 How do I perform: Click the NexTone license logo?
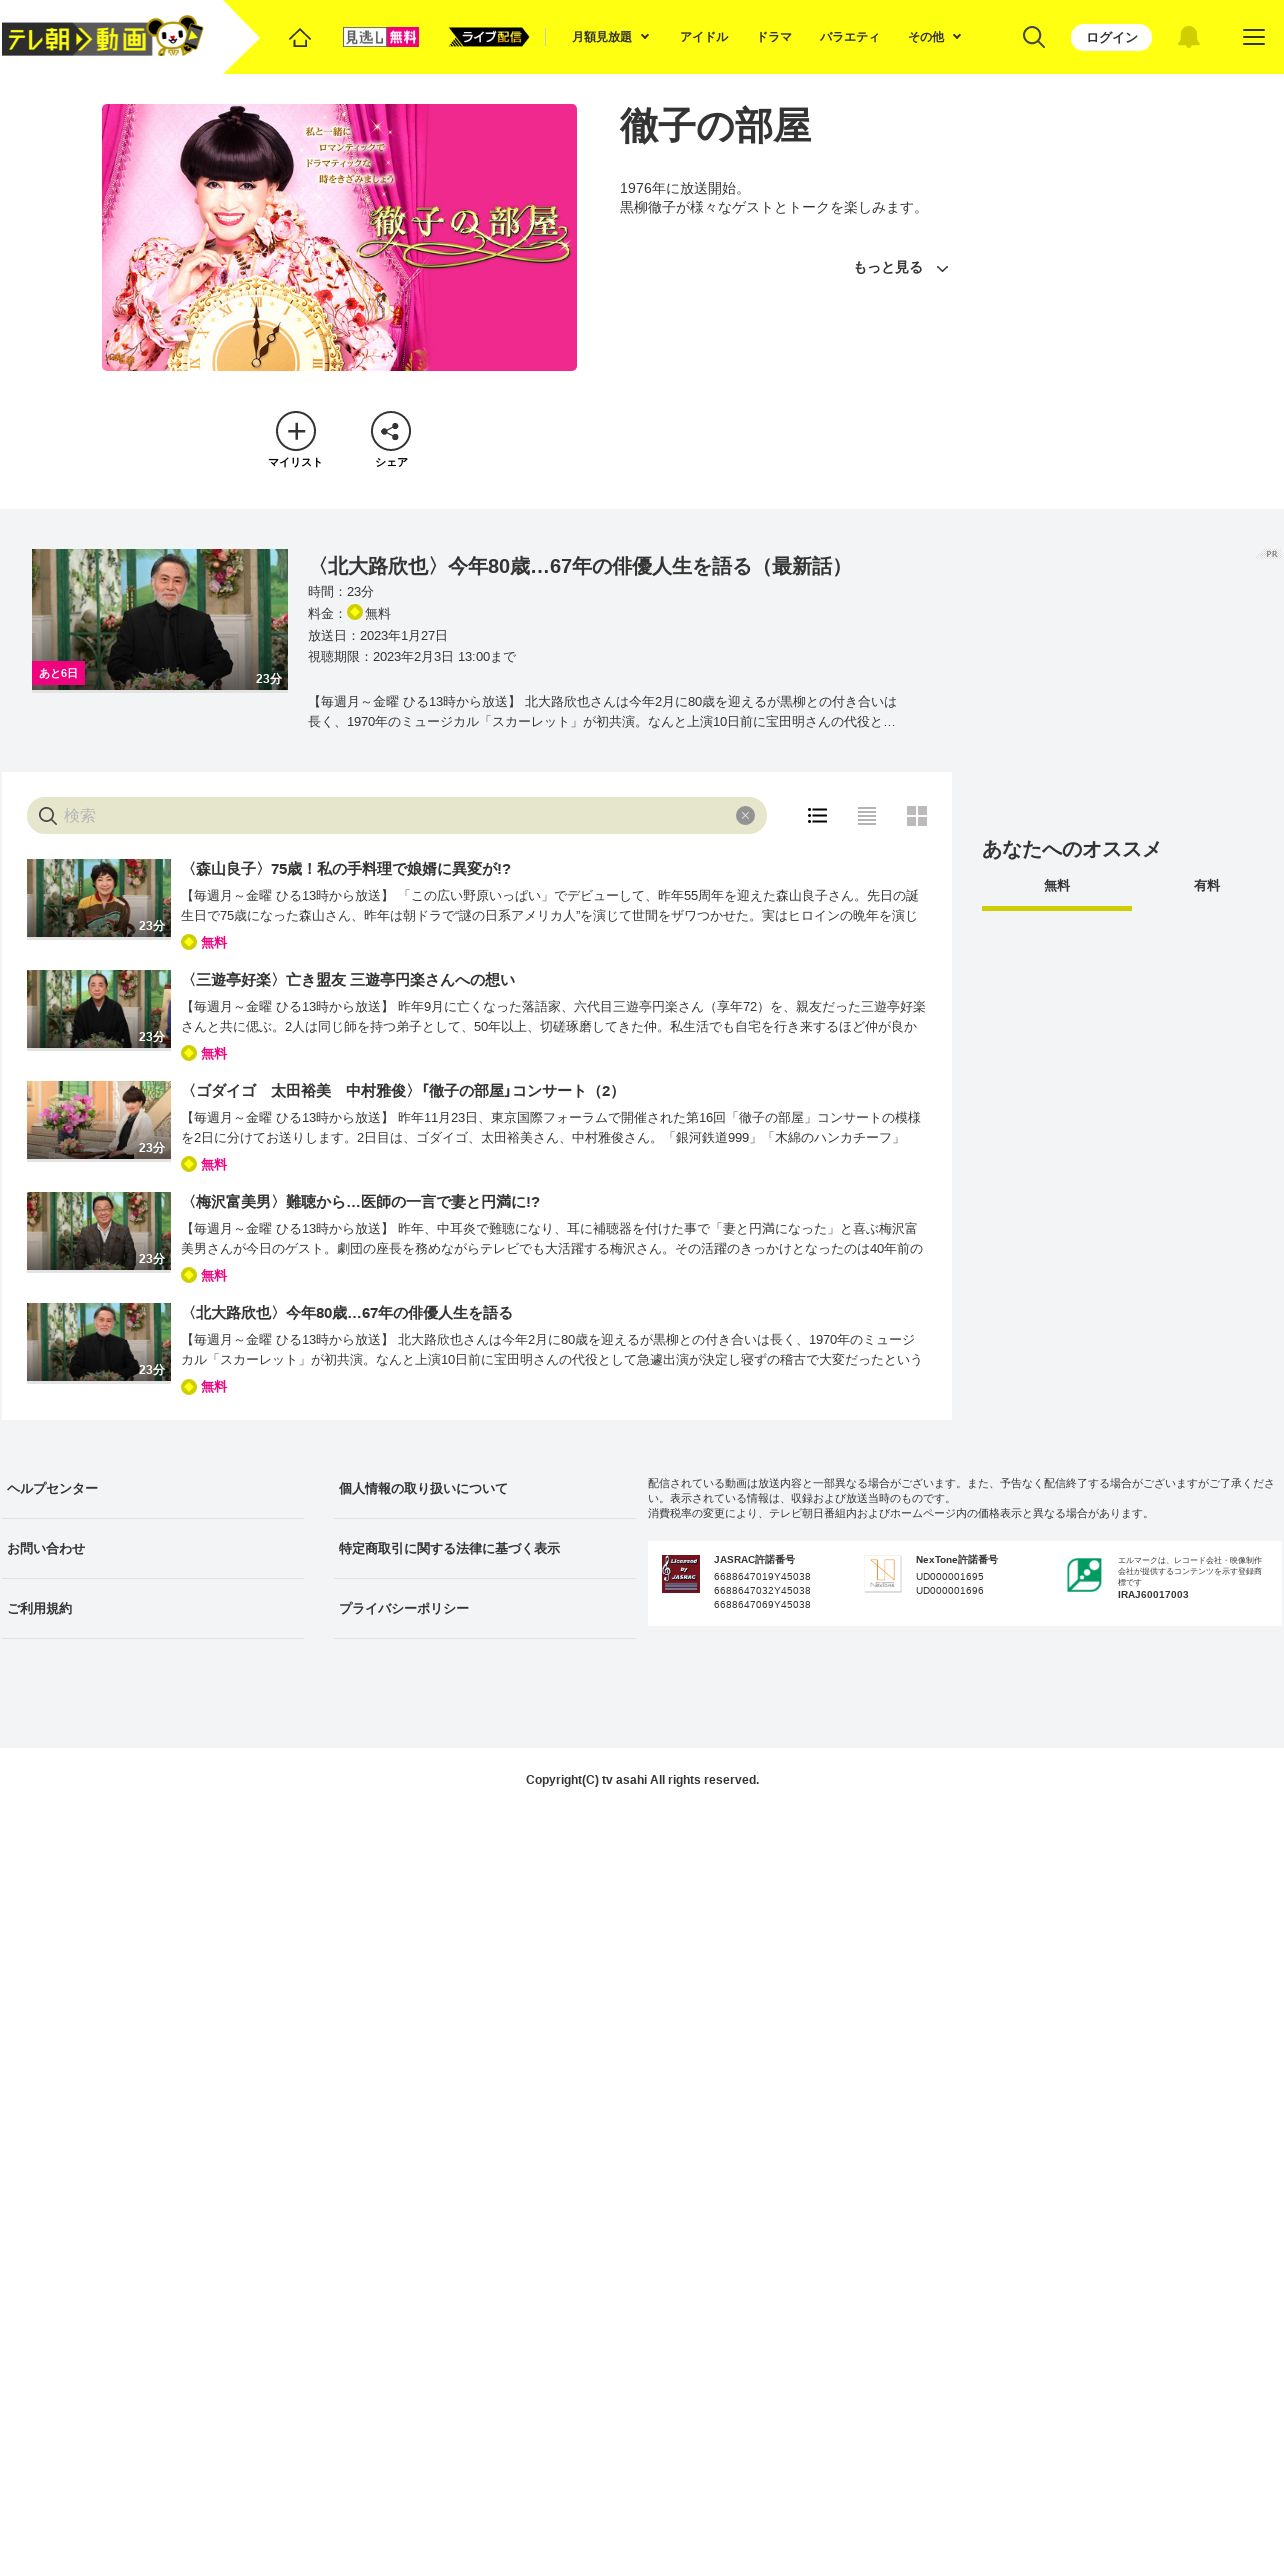[883, 1574]
